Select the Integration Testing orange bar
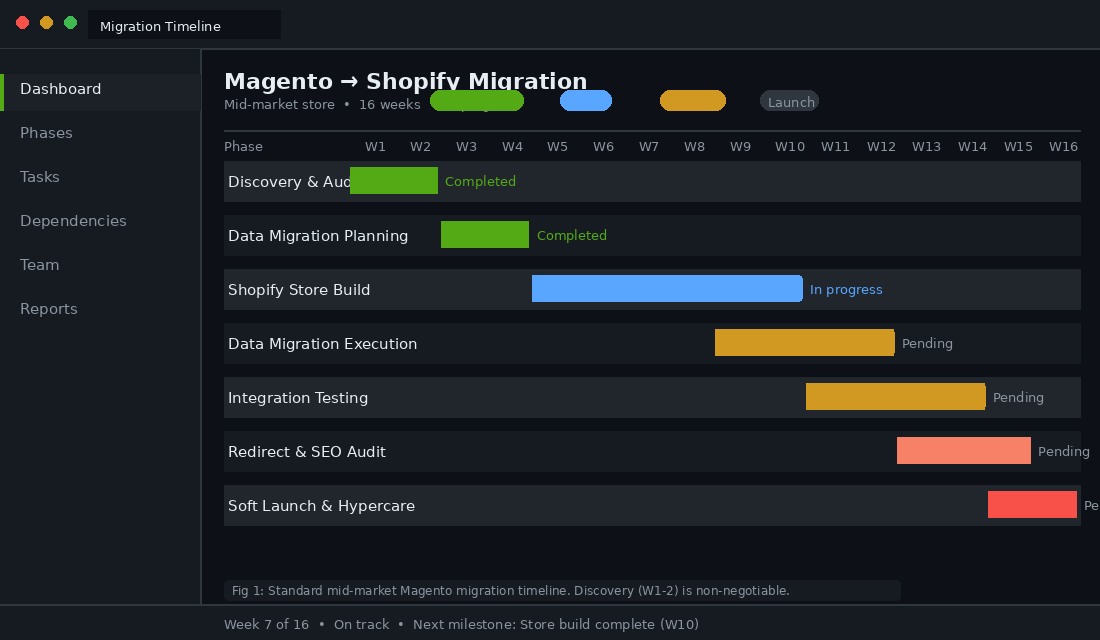Viewport: 1100px width, 640px height. (x=896, y=397)
